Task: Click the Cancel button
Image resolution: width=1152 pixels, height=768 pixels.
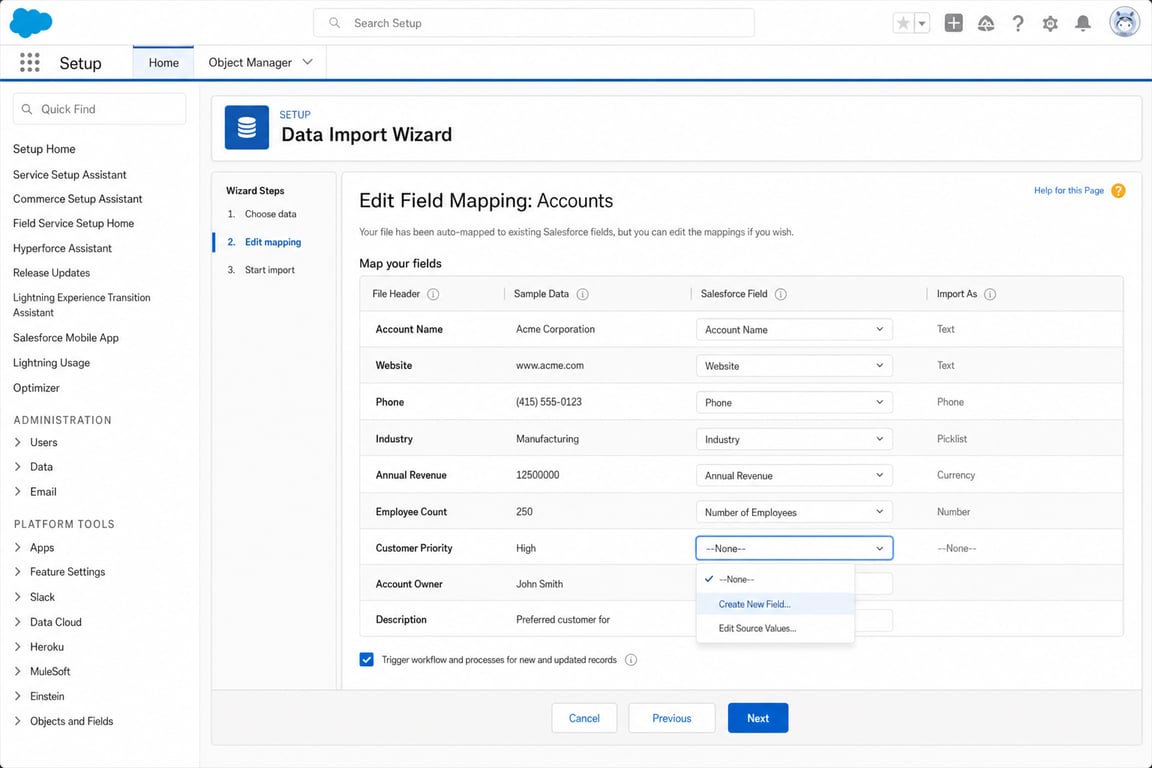Action: 584,718
